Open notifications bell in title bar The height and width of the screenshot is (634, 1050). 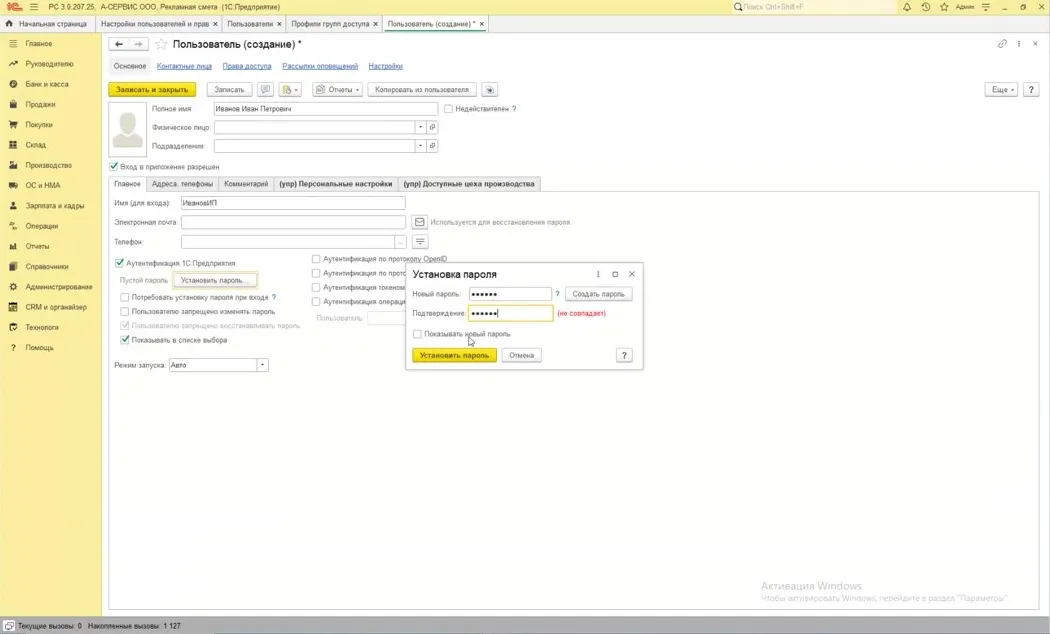point(907,7)
